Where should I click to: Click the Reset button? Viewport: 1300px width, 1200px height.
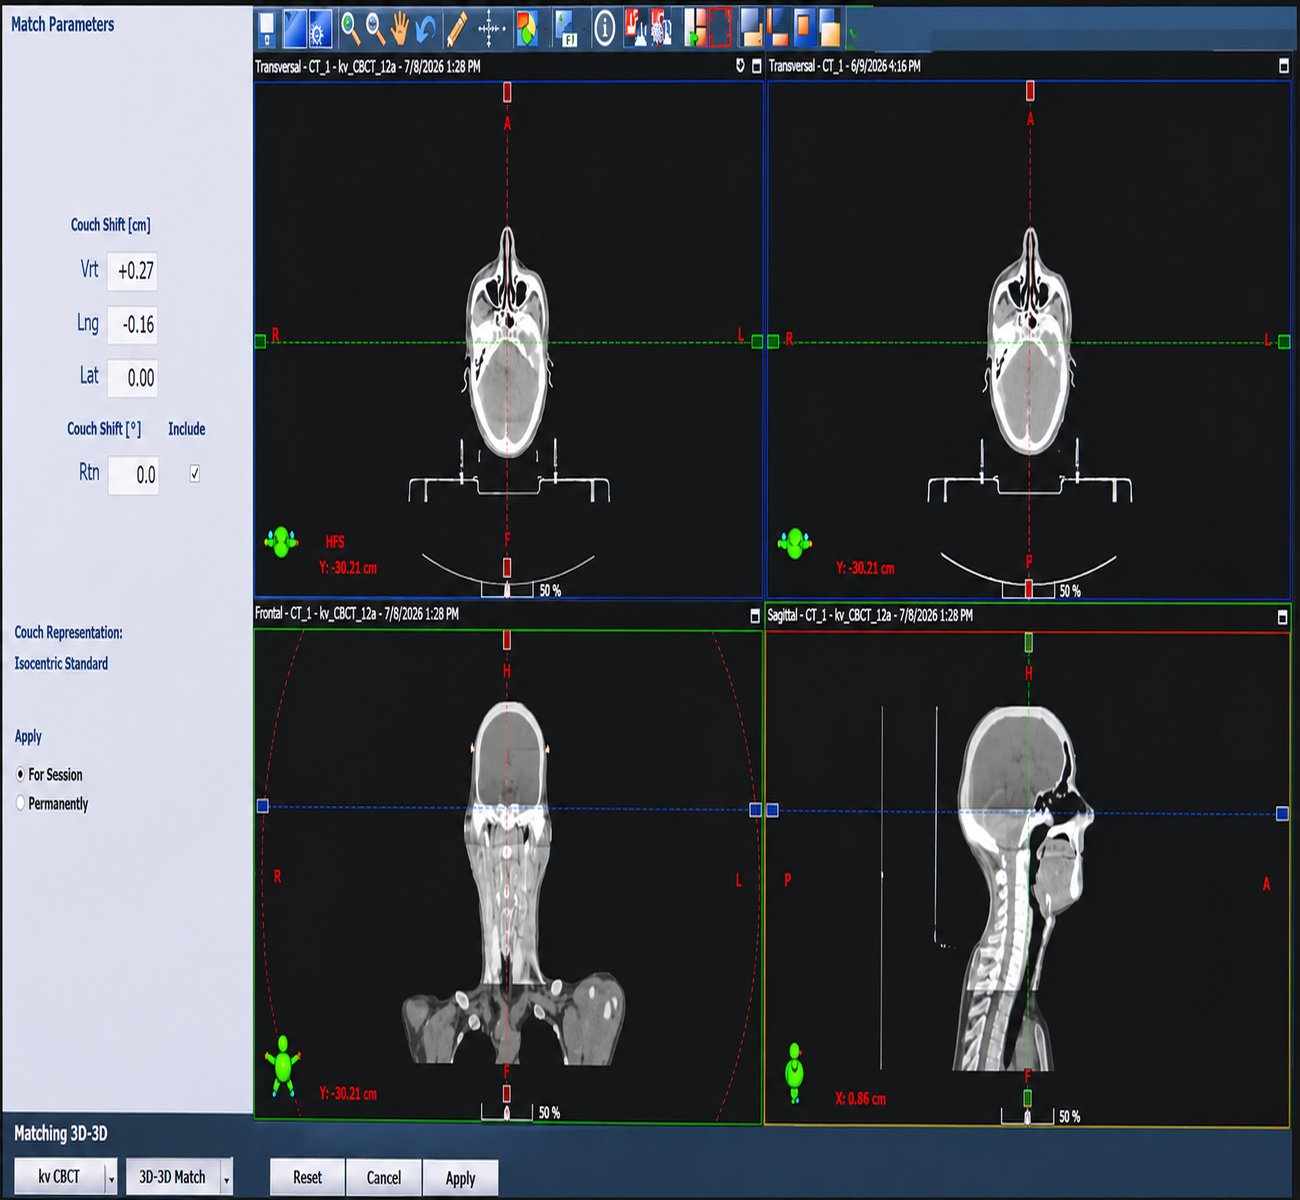307,1178
